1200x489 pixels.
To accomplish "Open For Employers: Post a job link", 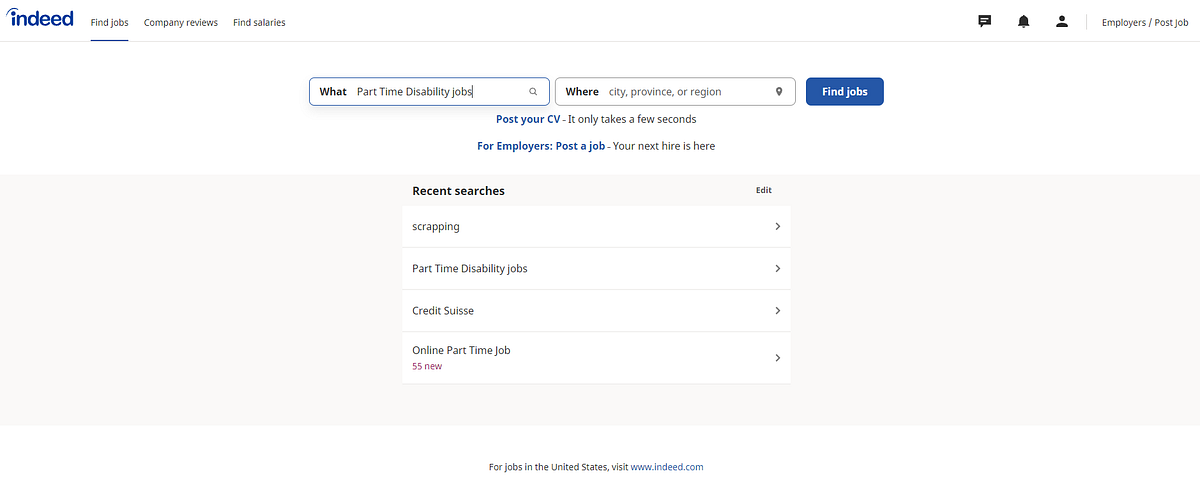I will 541,146.
